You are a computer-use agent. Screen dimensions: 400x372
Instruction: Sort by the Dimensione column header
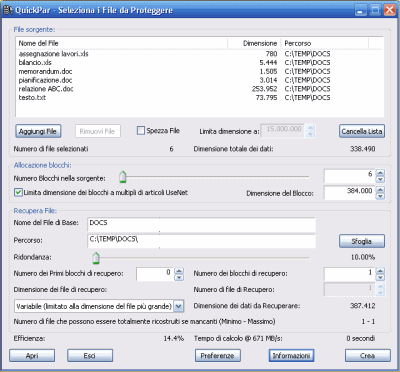point(254,43)
